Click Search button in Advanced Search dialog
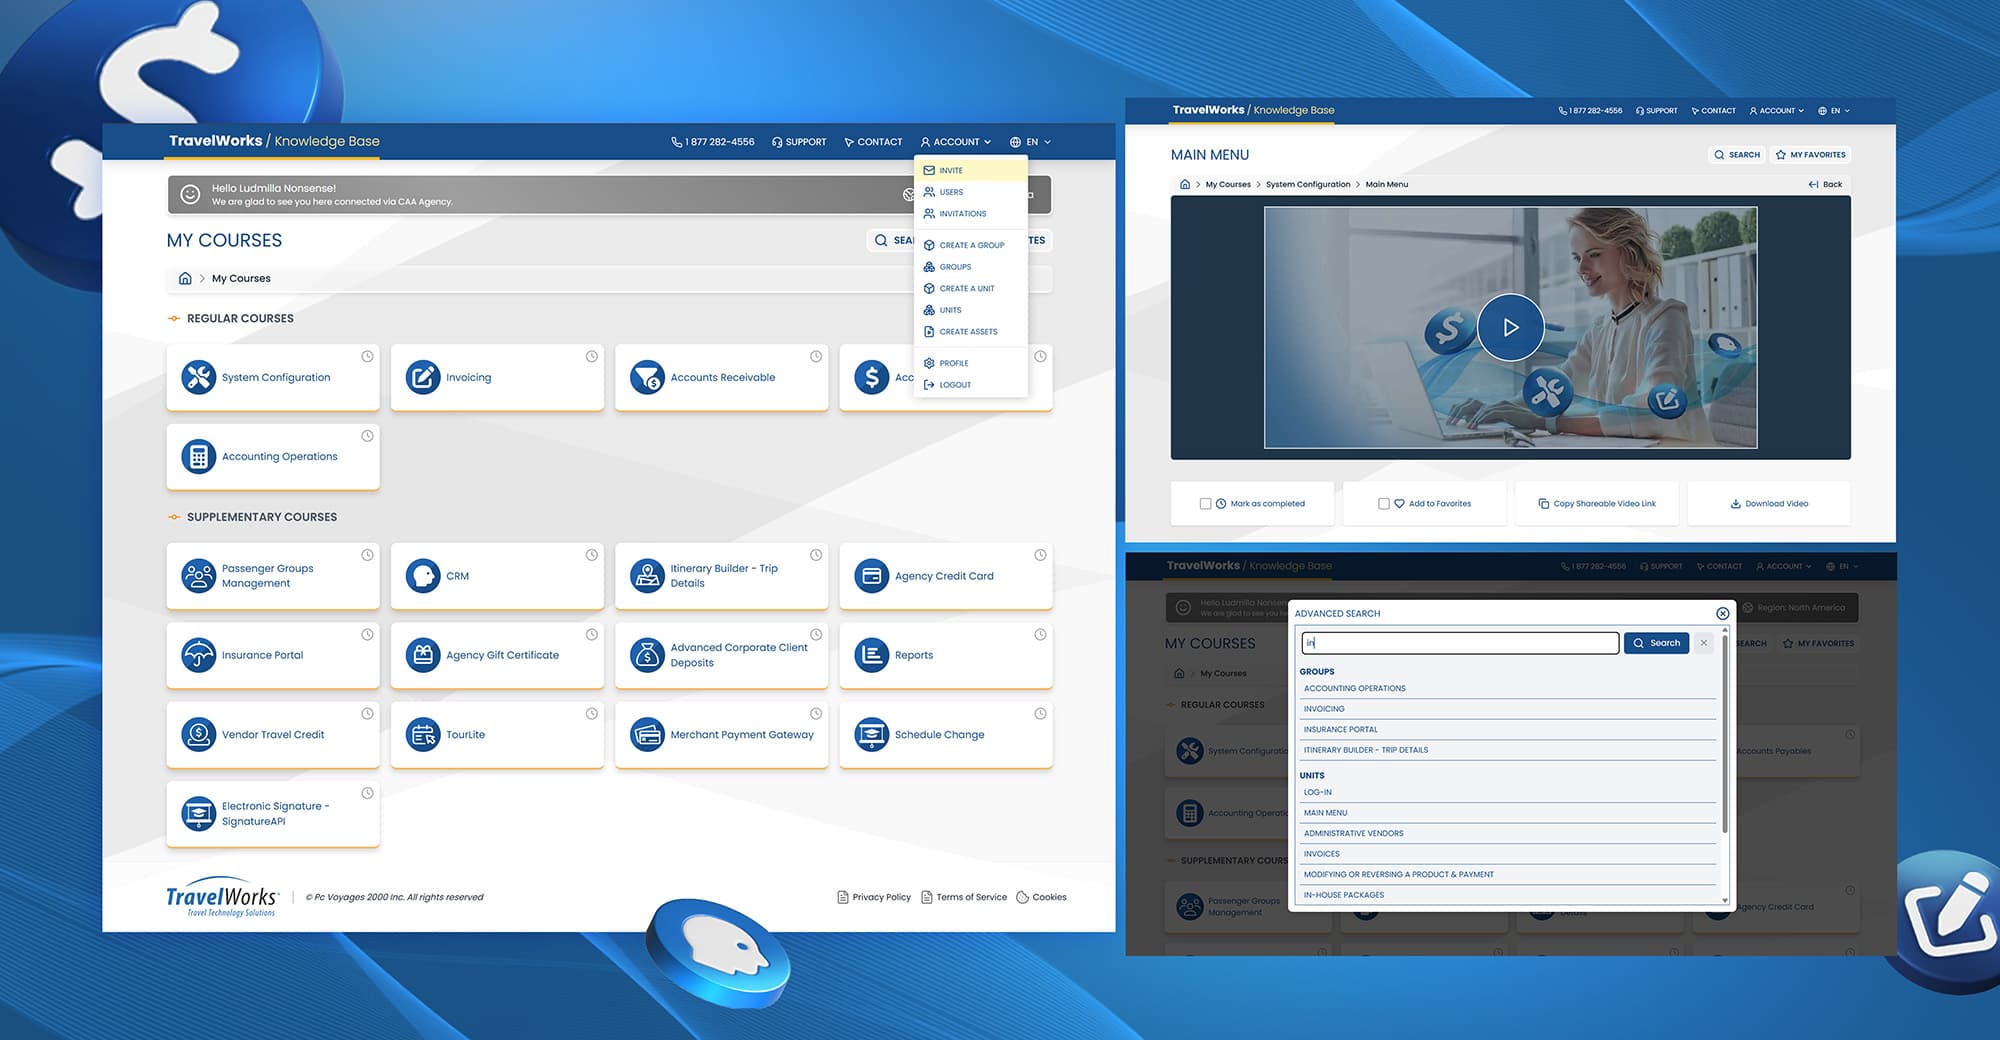Image resolution: width=2000 pixels, height=1040 pixels. pos(1656,643)
